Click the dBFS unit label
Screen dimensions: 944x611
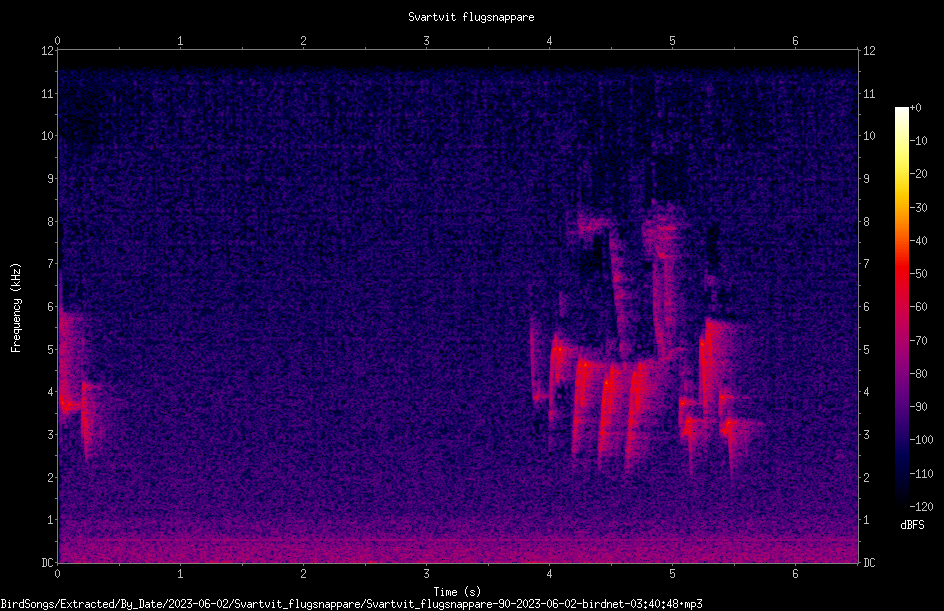[x=912, y=525]
